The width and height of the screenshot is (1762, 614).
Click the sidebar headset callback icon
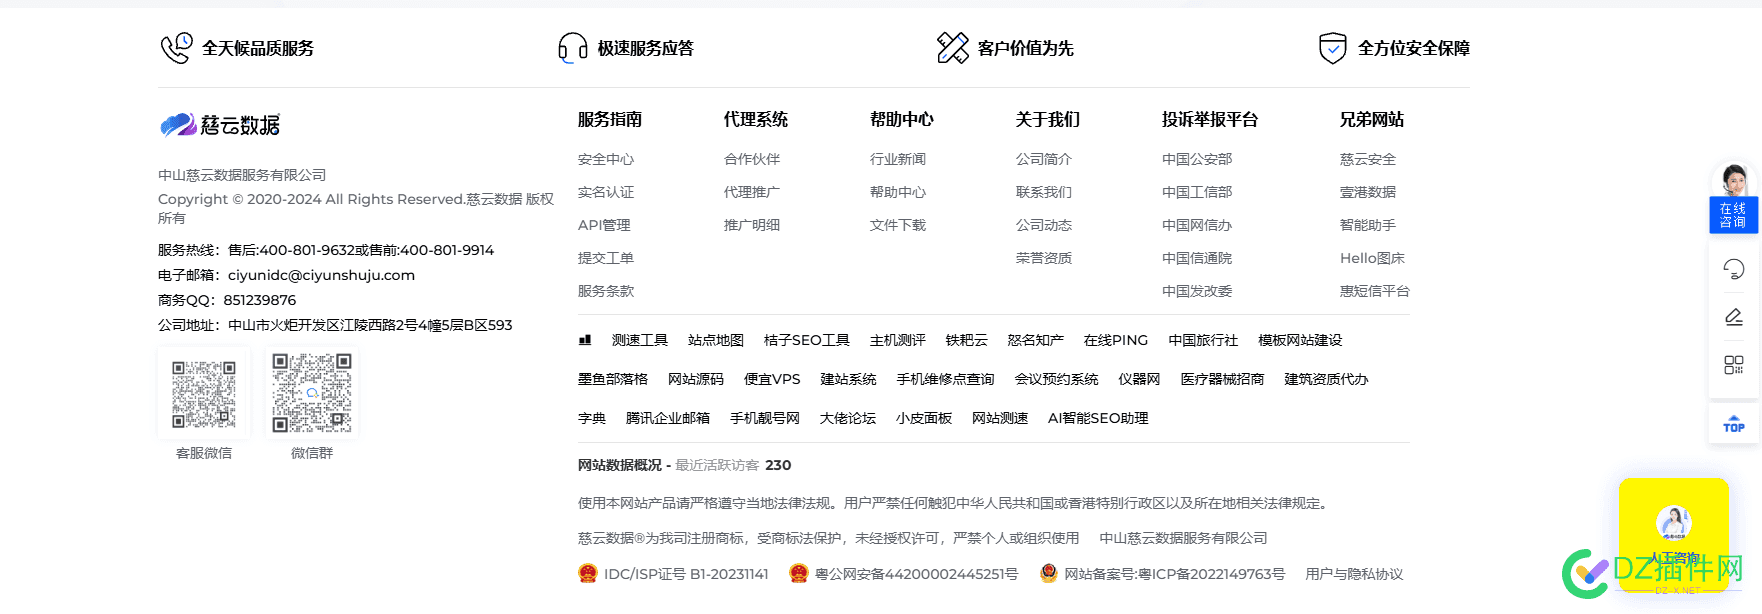coord(1733,269)
